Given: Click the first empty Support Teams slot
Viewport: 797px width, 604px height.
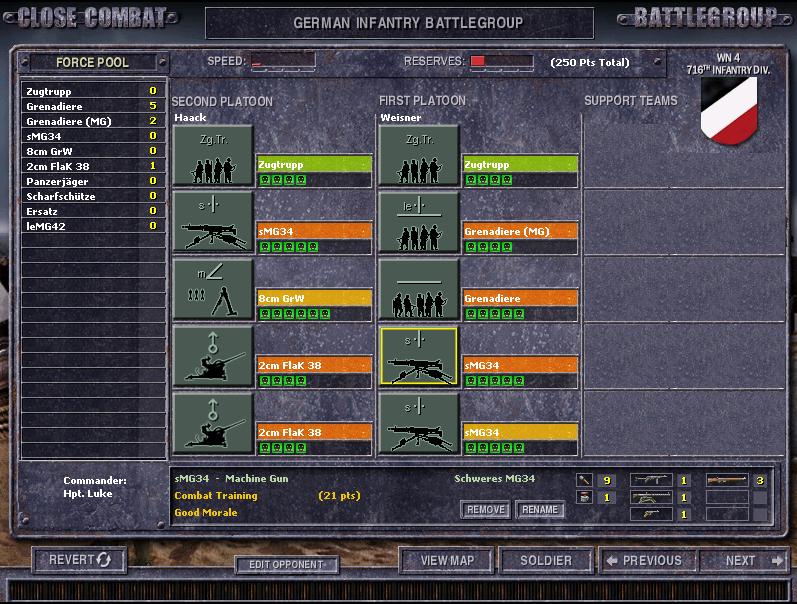Looking at the screenshot, I should [684, 155].
